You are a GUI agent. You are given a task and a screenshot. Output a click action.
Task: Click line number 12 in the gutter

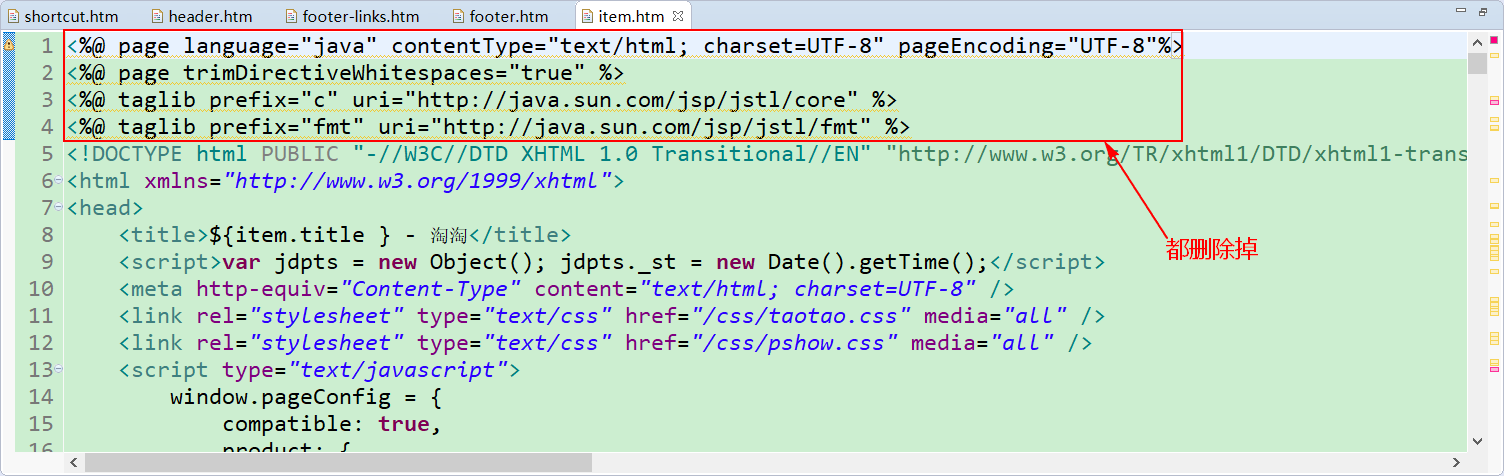coord(41,343)
